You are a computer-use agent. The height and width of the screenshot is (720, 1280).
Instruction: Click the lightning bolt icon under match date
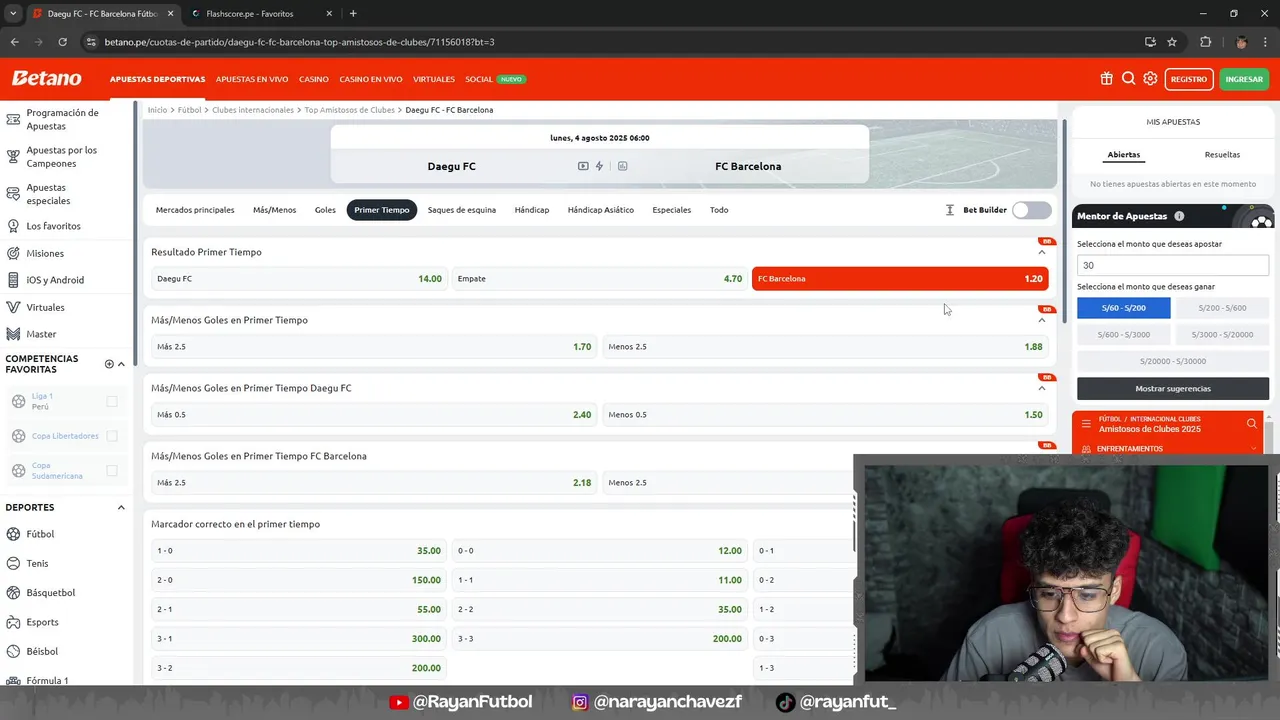[599, 166]
